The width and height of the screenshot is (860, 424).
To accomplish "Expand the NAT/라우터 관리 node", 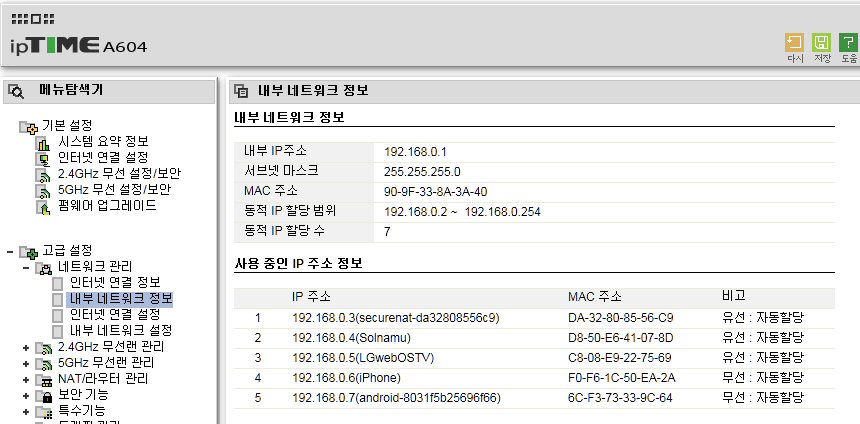I will pos(26,380).
